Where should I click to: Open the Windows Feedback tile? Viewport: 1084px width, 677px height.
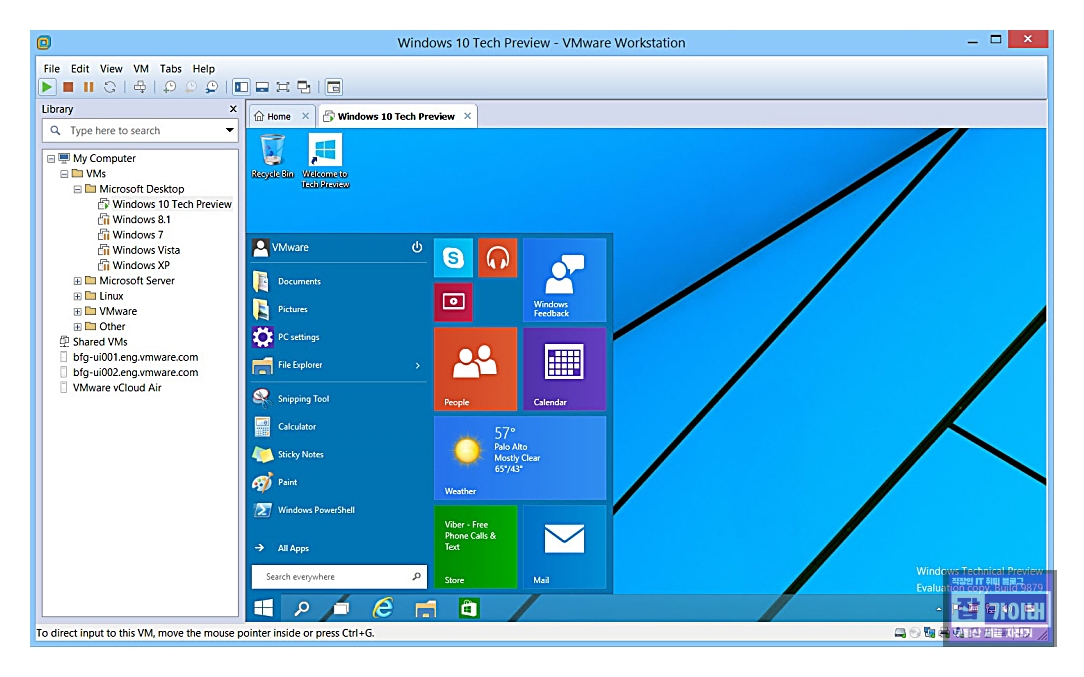click(564, 280)
